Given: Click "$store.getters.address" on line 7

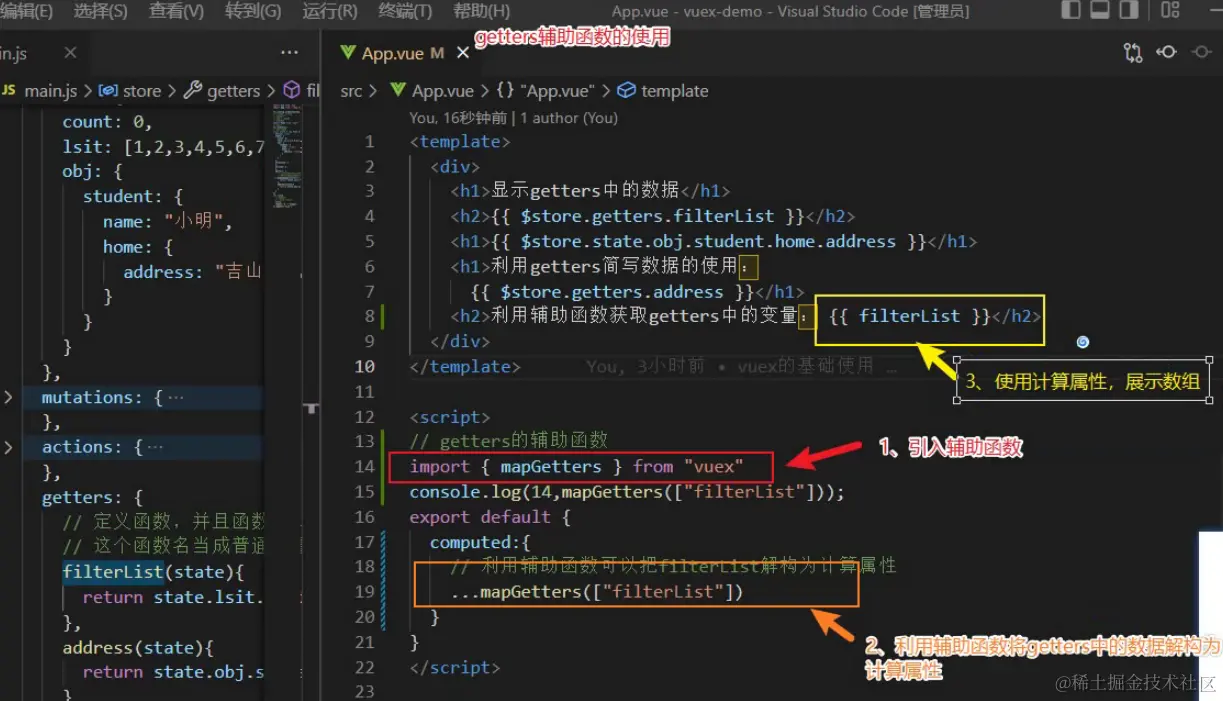Looking at the screenshot, I should tap(612, 292).
